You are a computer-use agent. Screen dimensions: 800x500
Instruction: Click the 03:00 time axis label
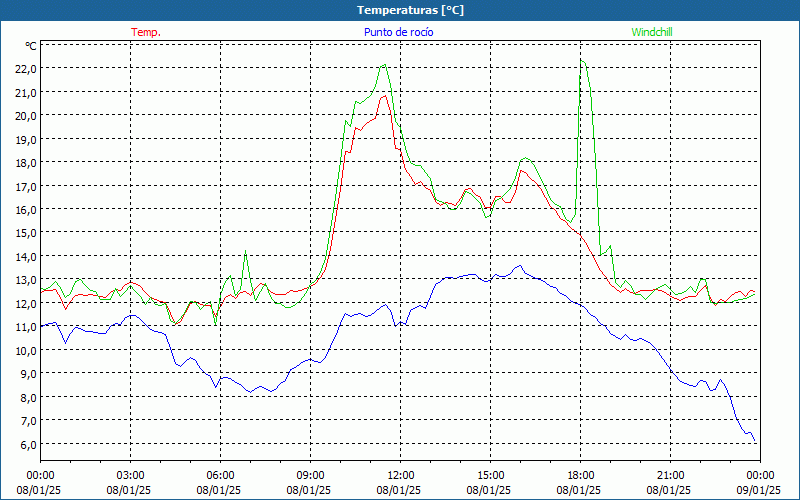131,476
